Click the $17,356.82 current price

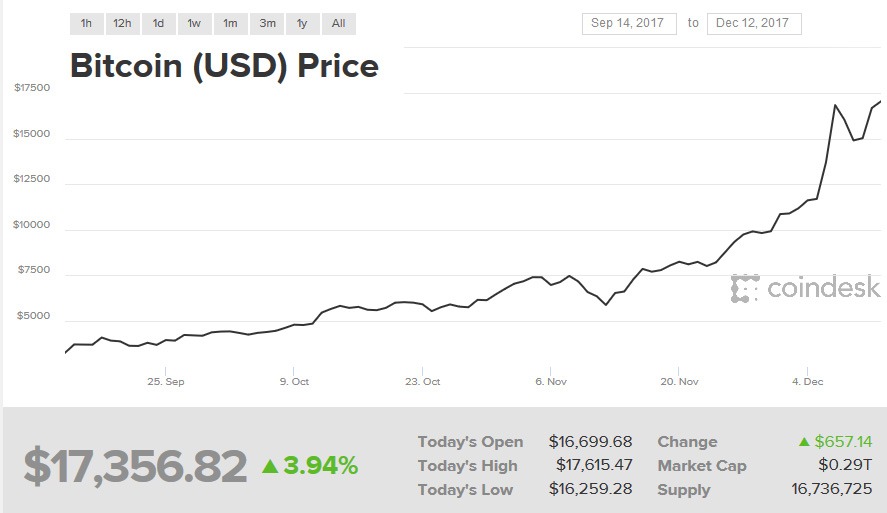135,466
